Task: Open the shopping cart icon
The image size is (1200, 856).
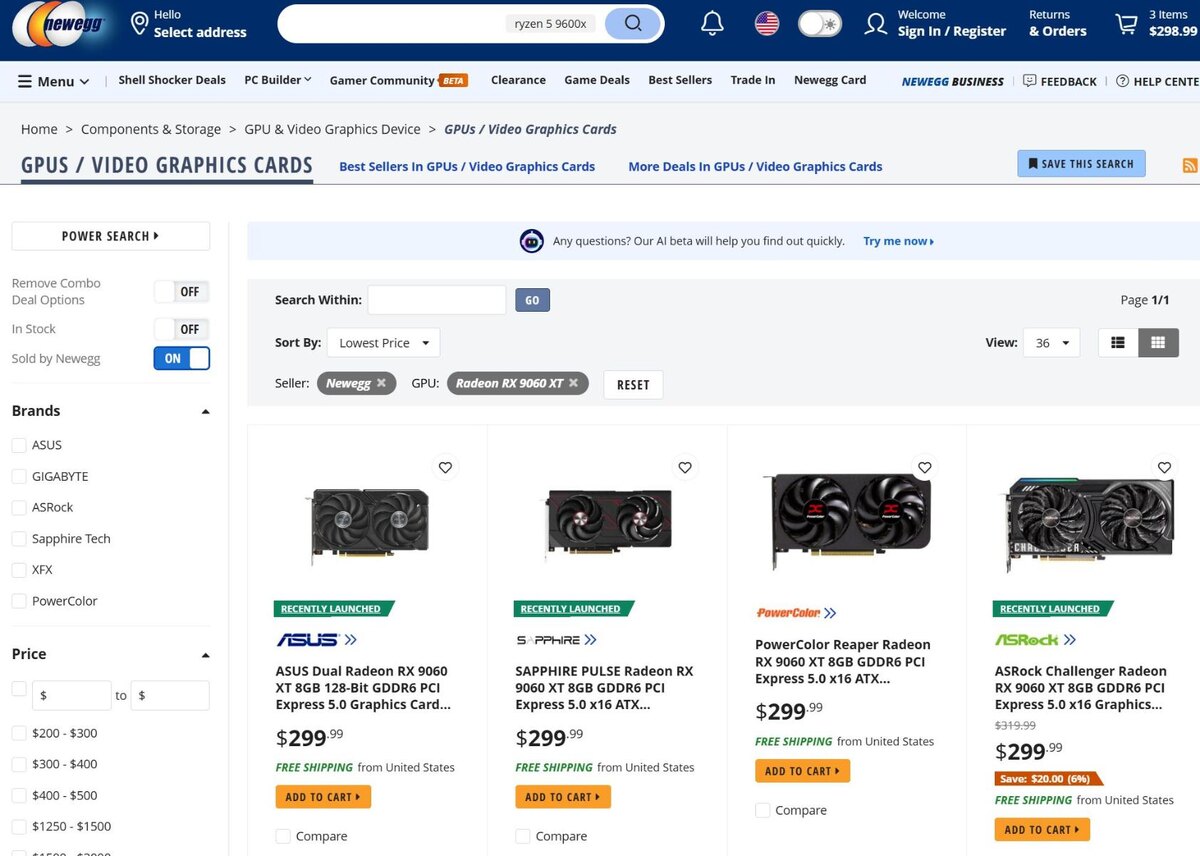Action: pos(1127,24)
